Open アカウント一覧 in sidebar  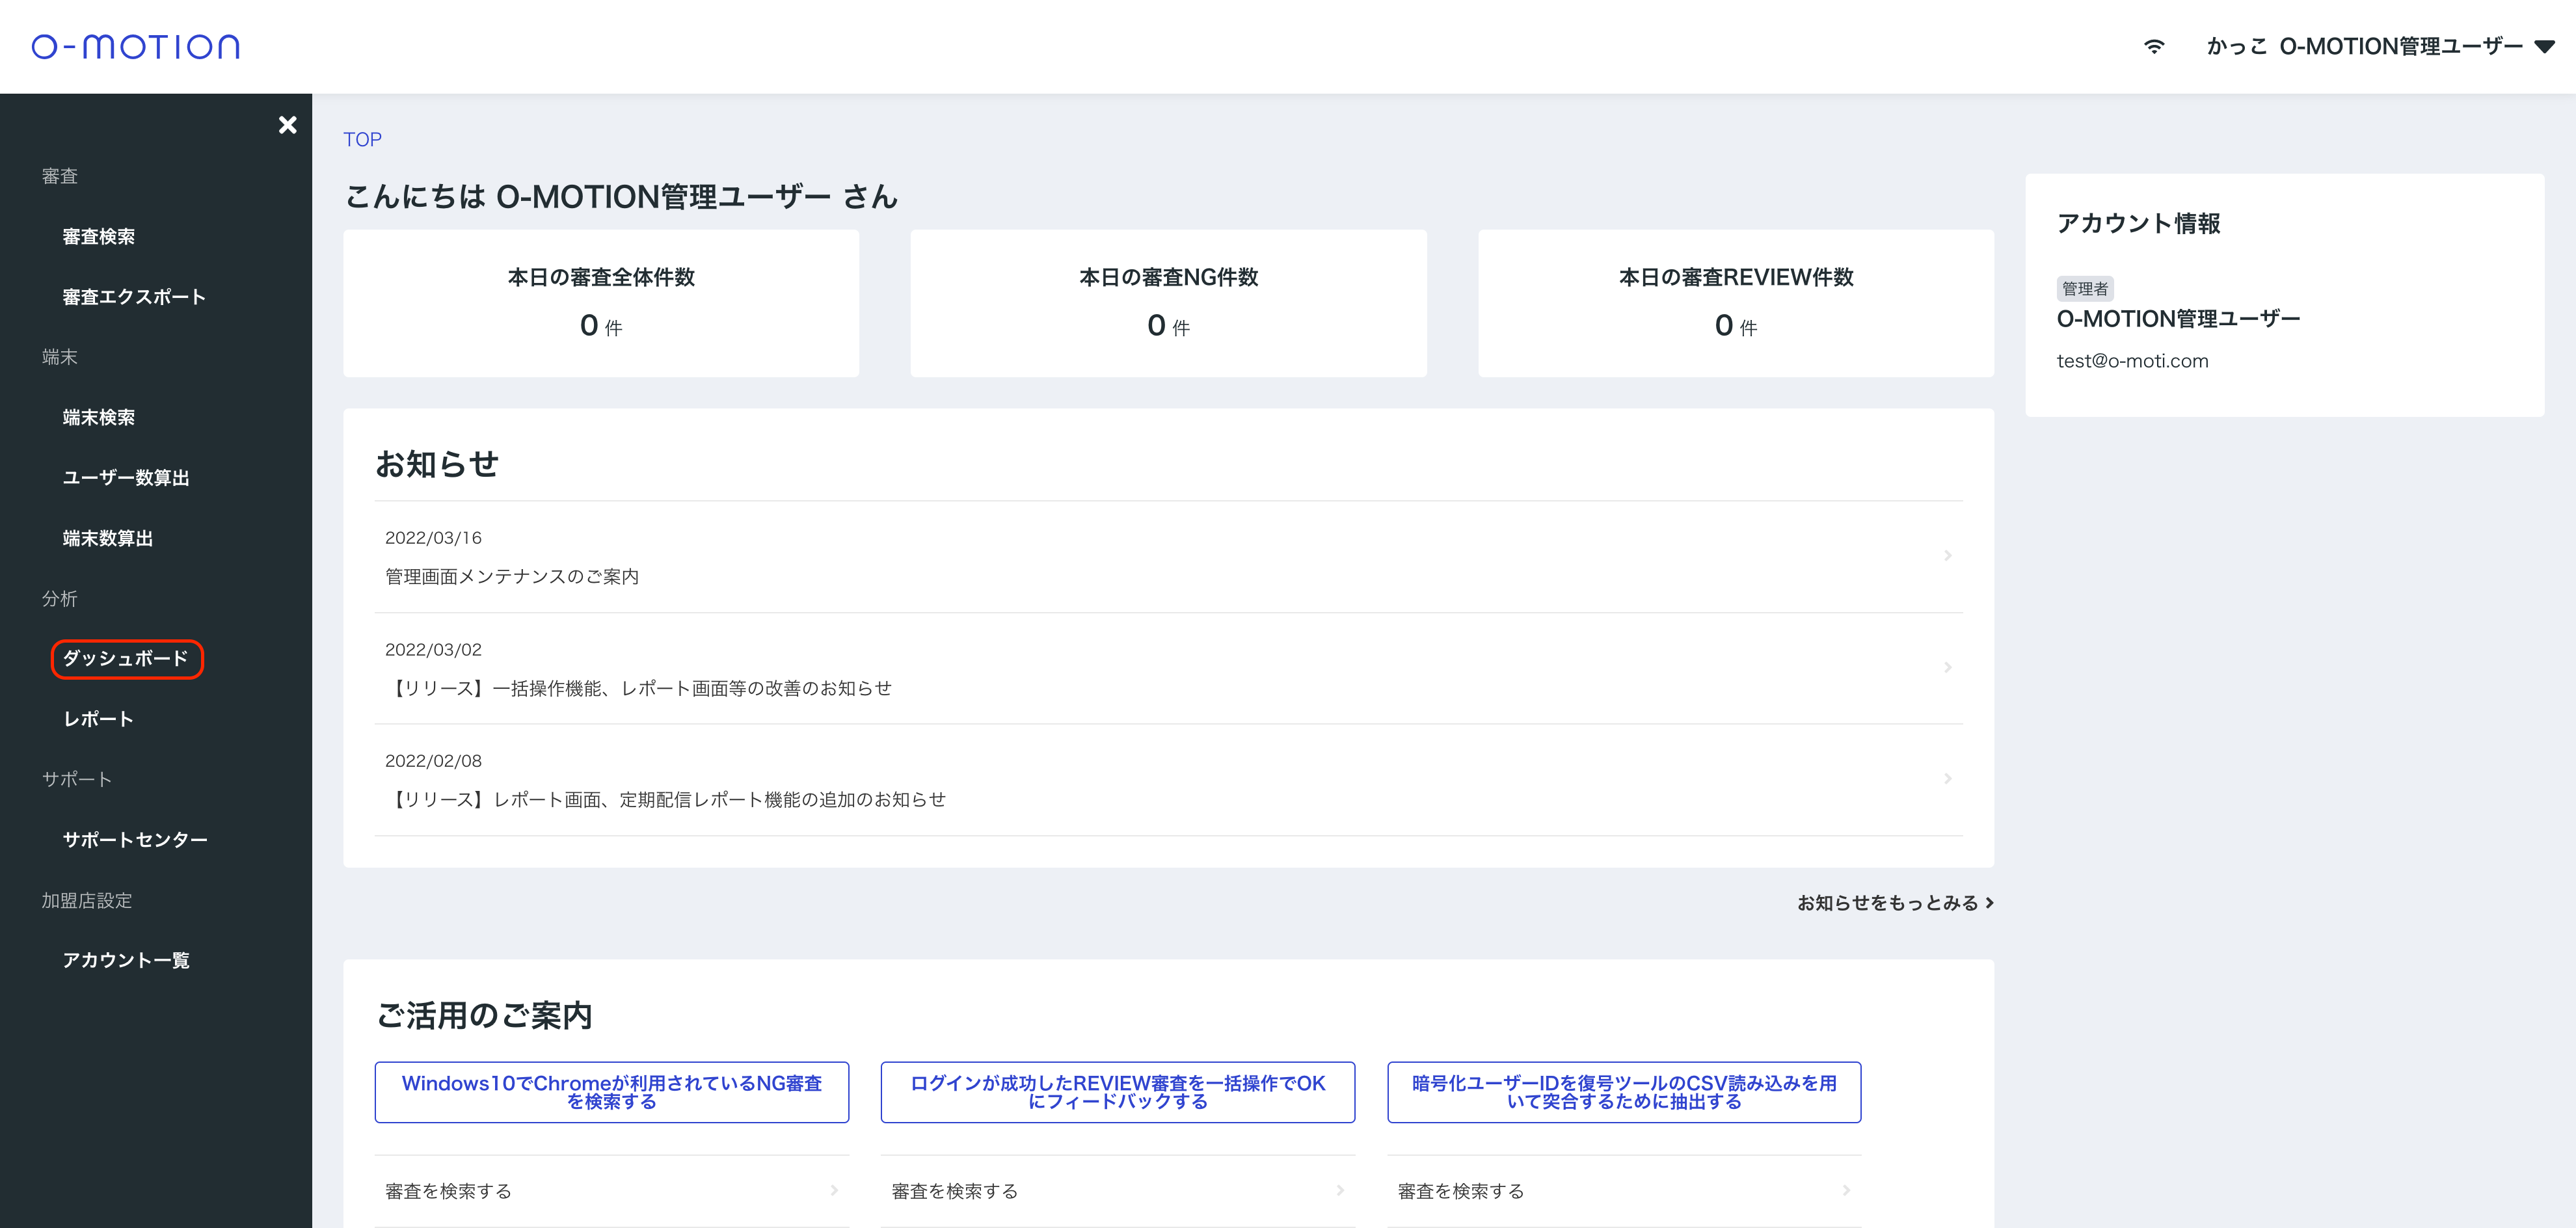click(x=126, y=960)
